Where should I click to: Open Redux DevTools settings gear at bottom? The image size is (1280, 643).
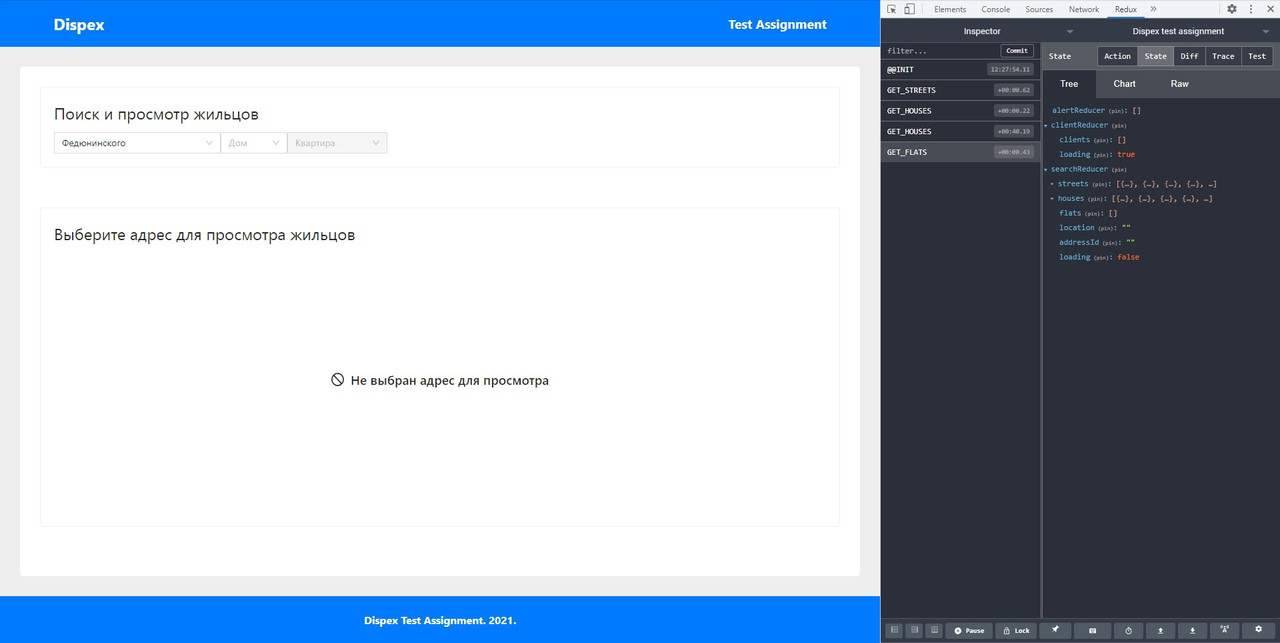click(1259, 630)
